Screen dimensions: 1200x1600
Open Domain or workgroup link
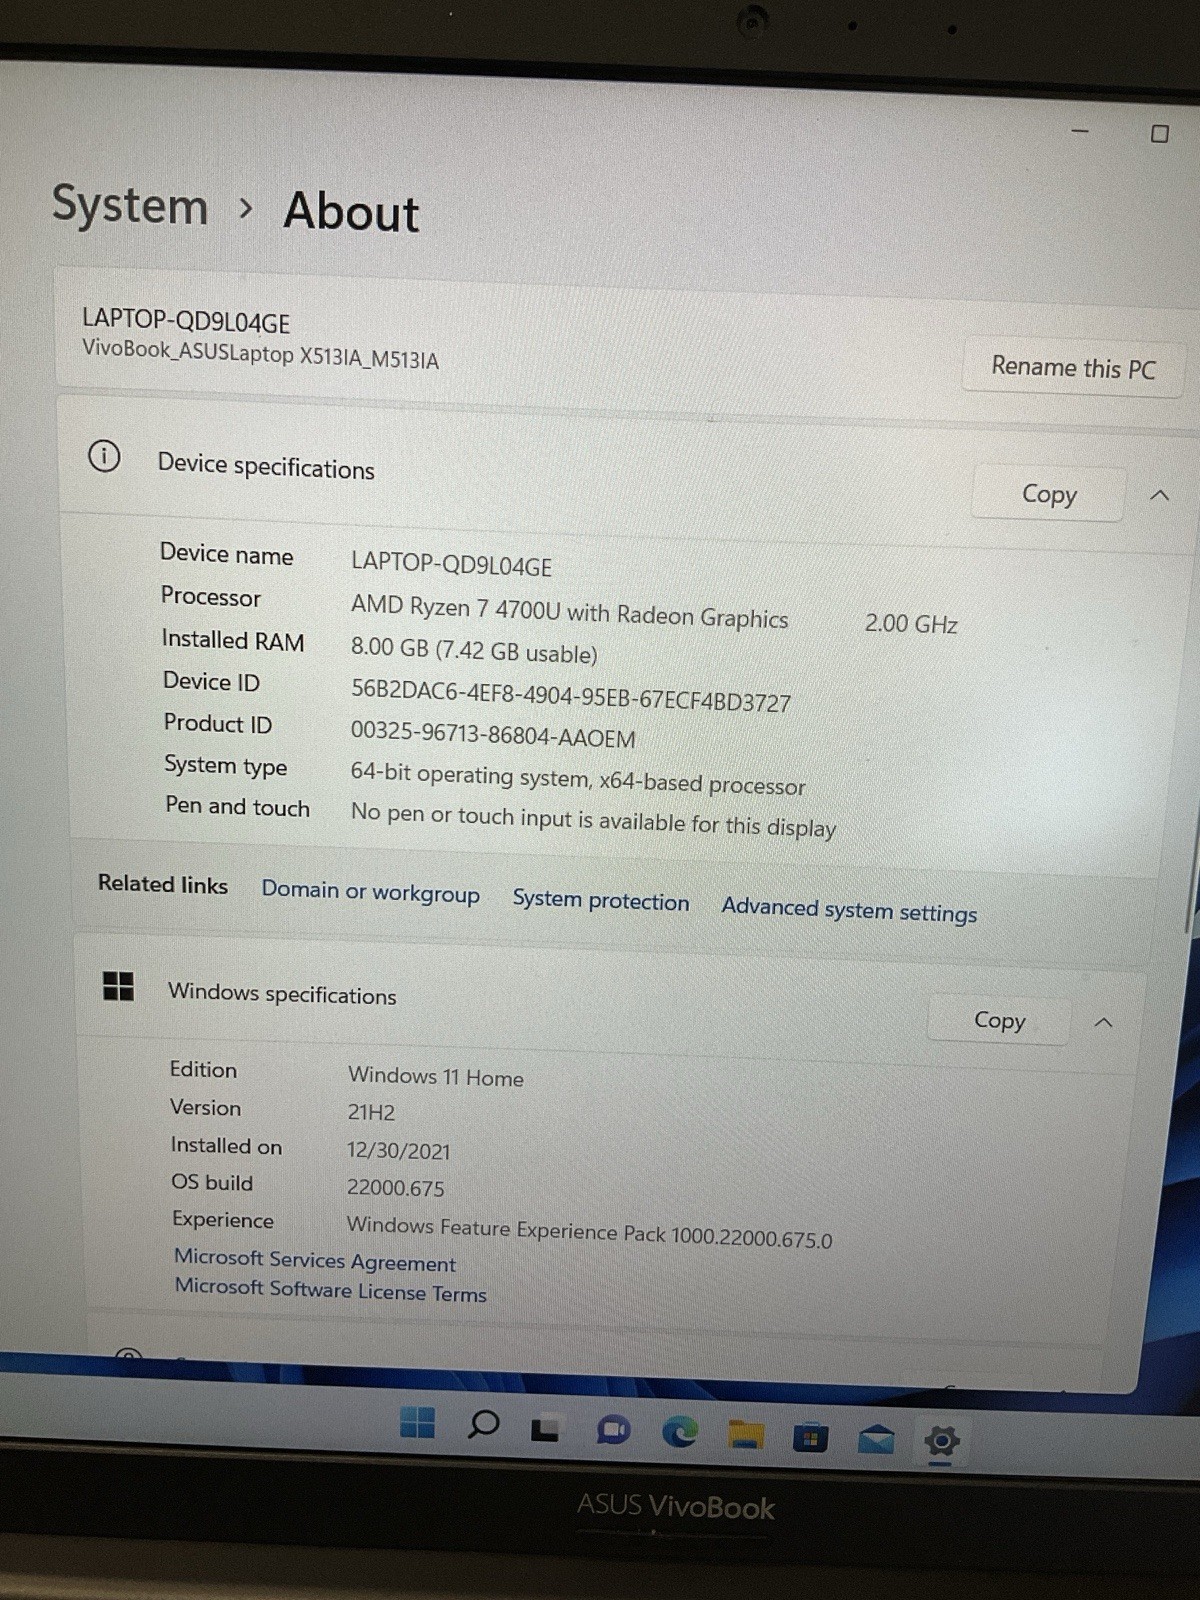point(370,892)
